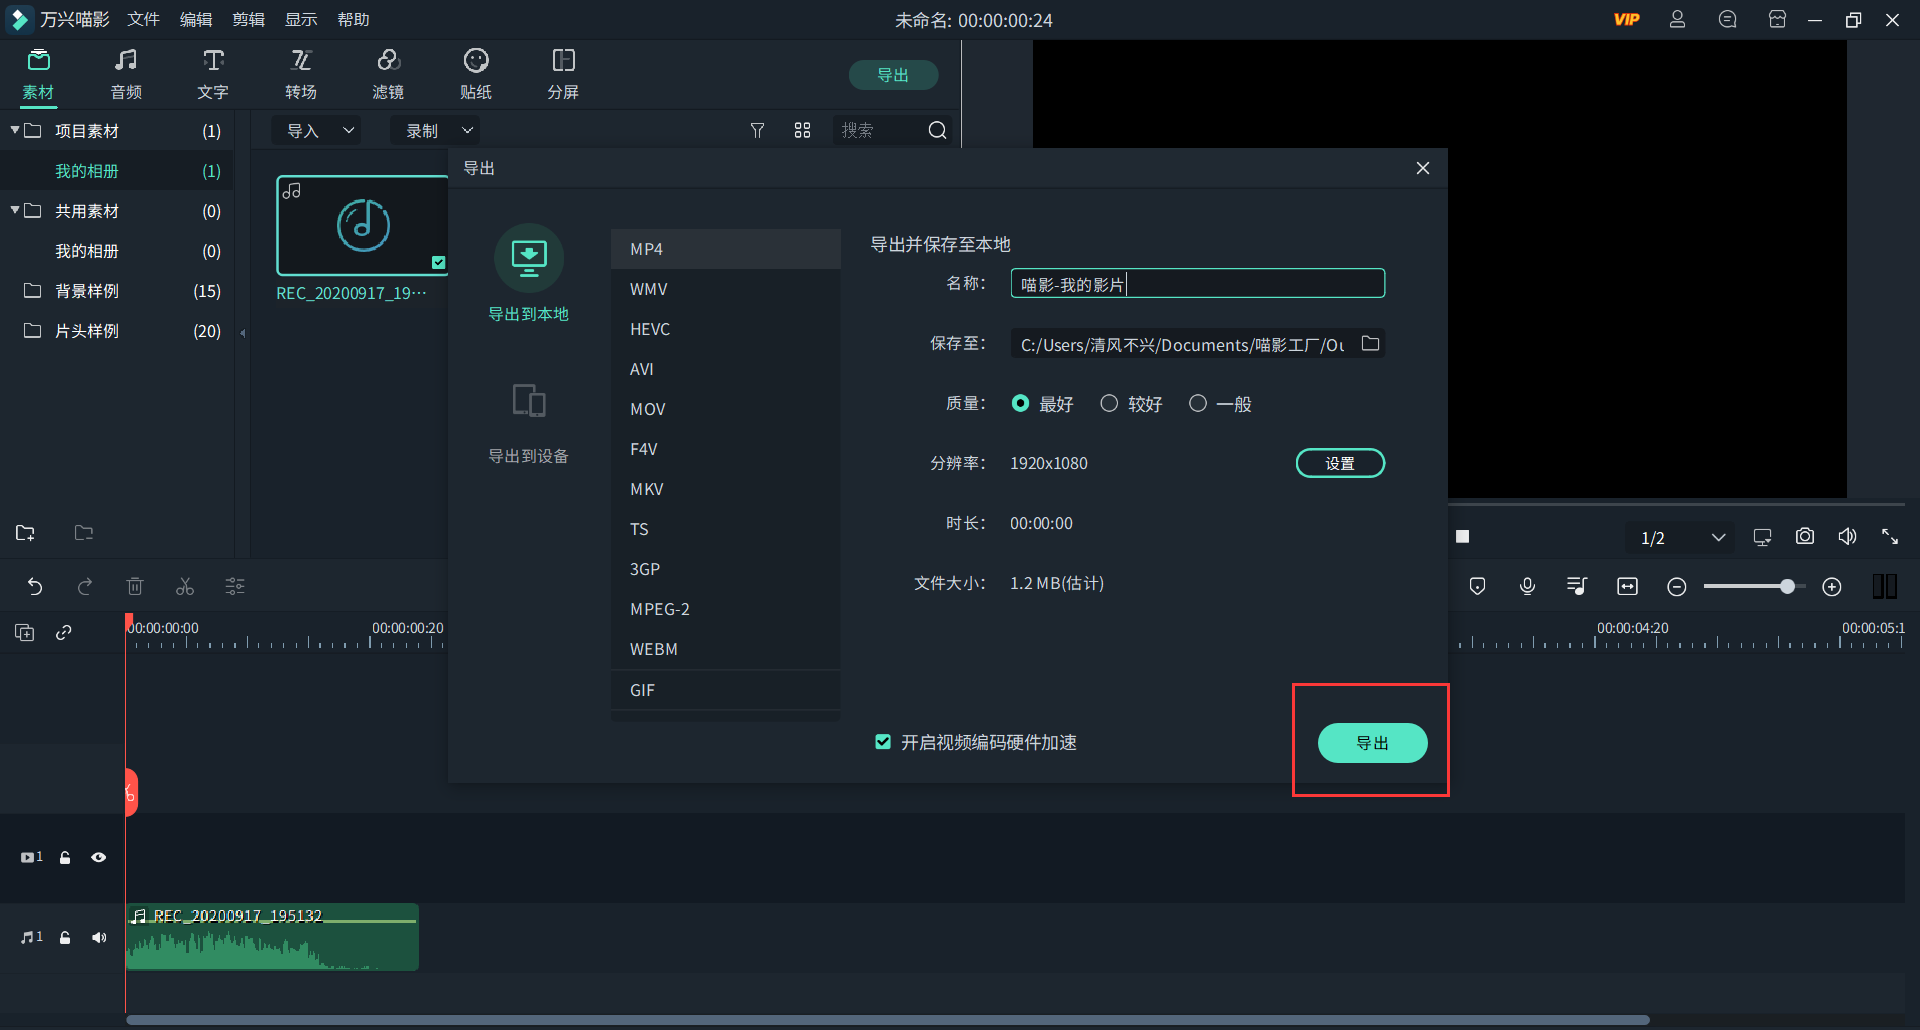Choose the MOV export format
This screenshot has width=1920, height=1030.
tap(648, 409)
